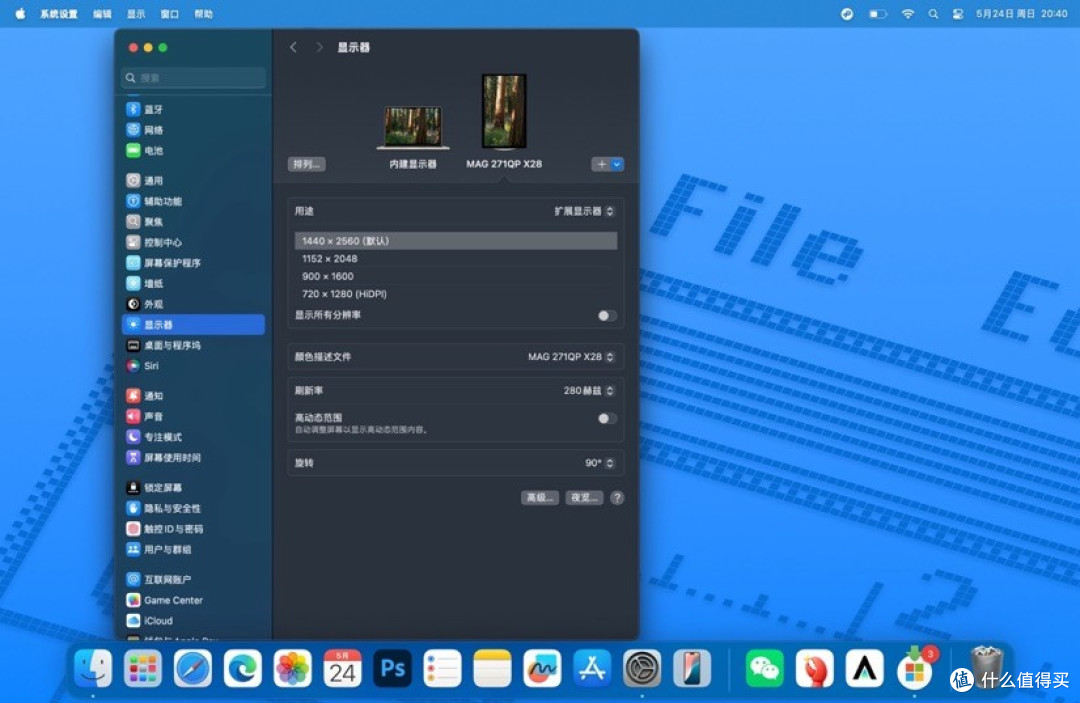
Task: Open Wi-Fi status in menu bar
Action: (908, 14)
